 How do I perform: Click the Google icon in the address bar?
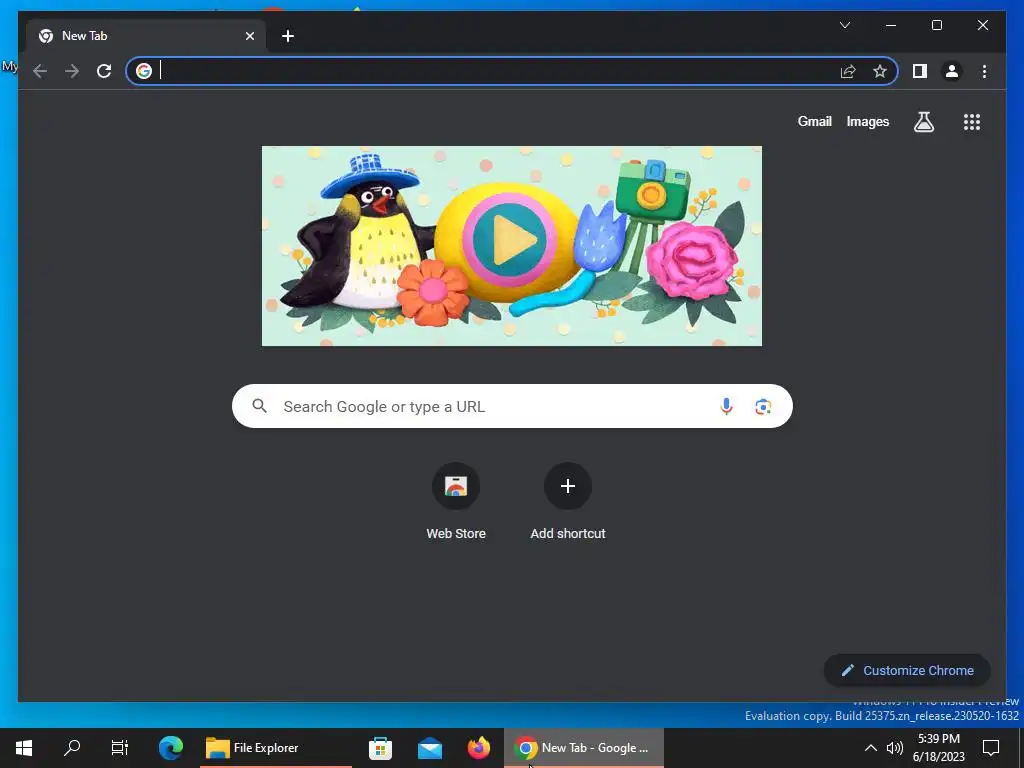click(144, 71)
